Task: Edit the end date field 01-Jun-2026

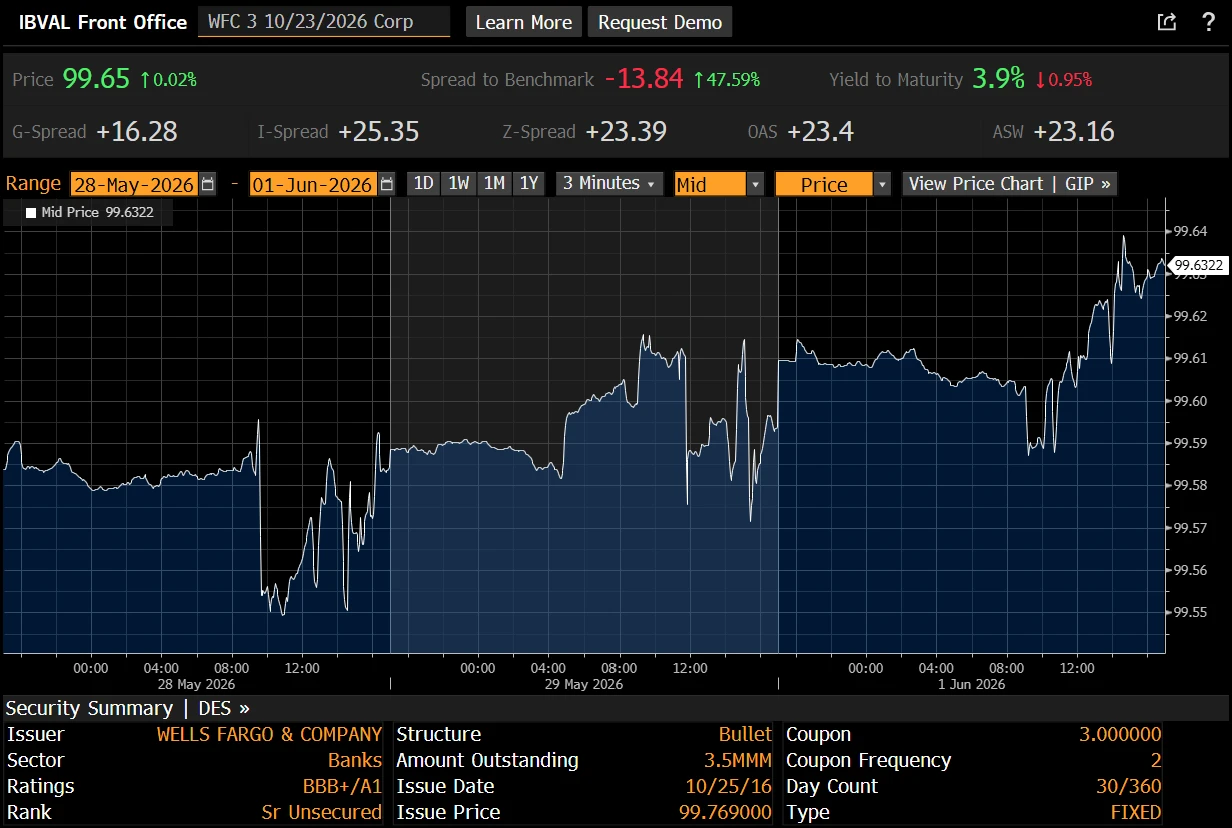Action: 313,184
